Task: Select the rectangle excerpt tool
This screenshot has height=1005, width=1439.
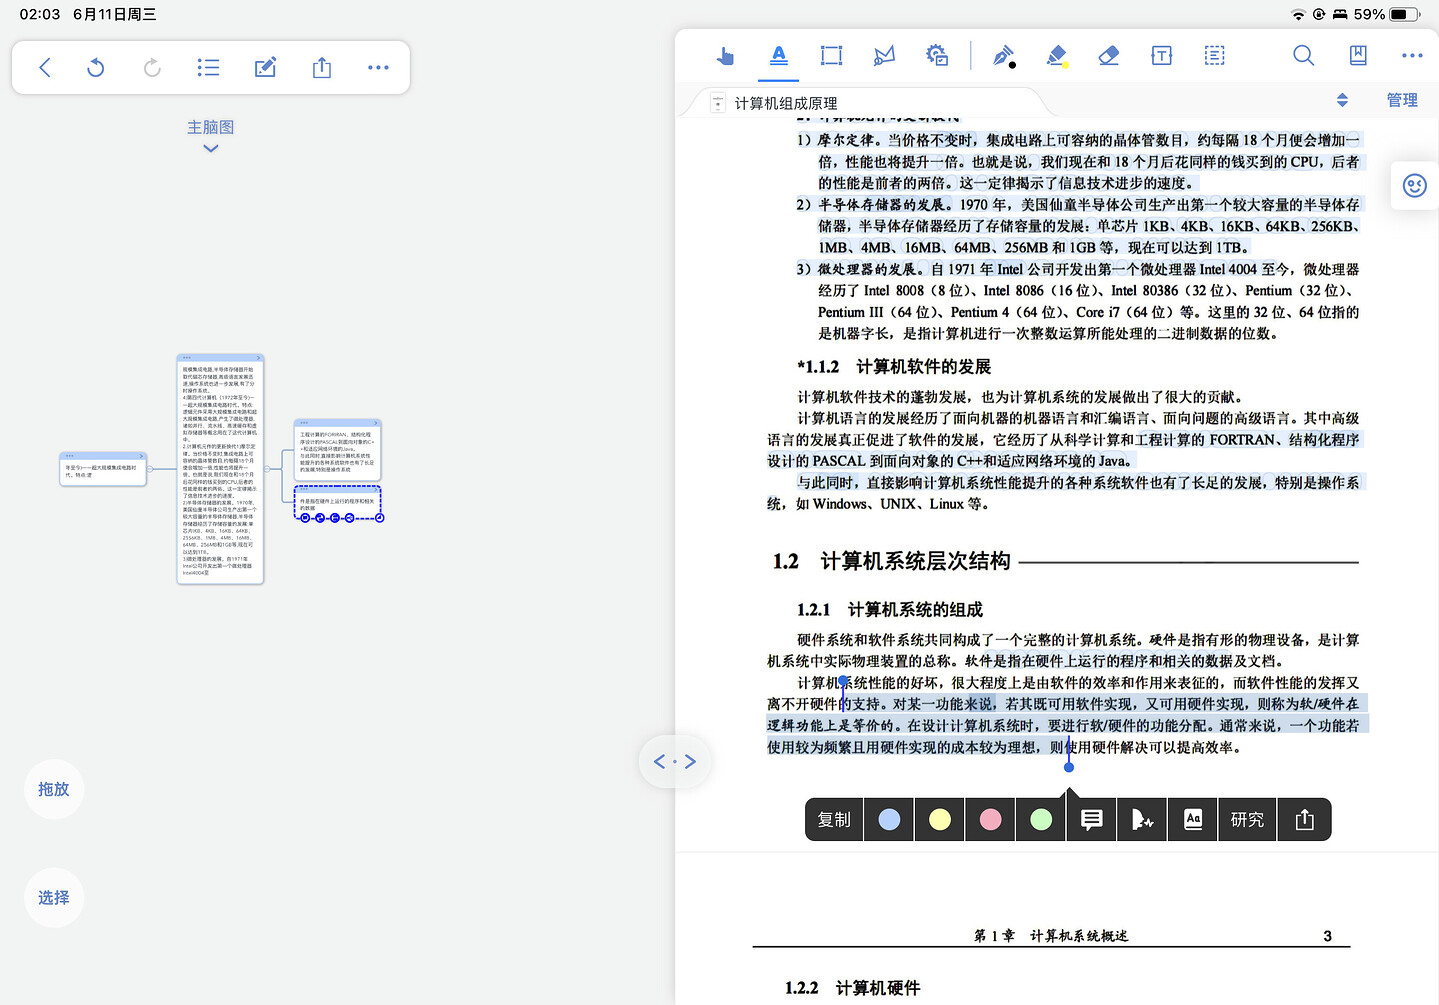Action: coord(831,56)
